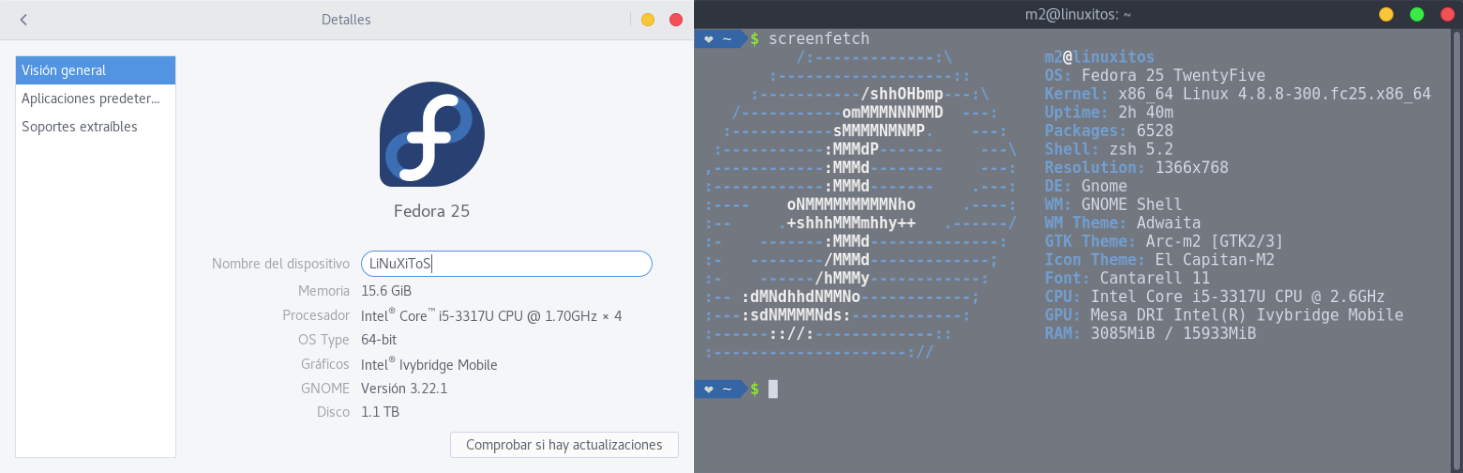Click the Gráficos value Intel Ivybridge Mobile
The height and width of the screenshot is (473, 1463).
[429, 364]
